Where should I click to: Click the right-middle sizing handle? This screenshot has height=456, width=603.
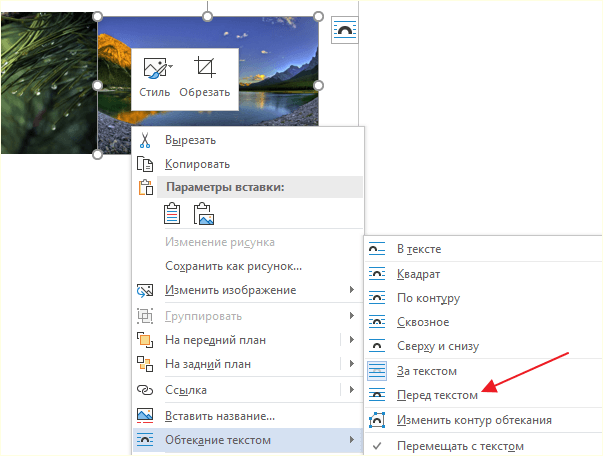pos(318,85)
